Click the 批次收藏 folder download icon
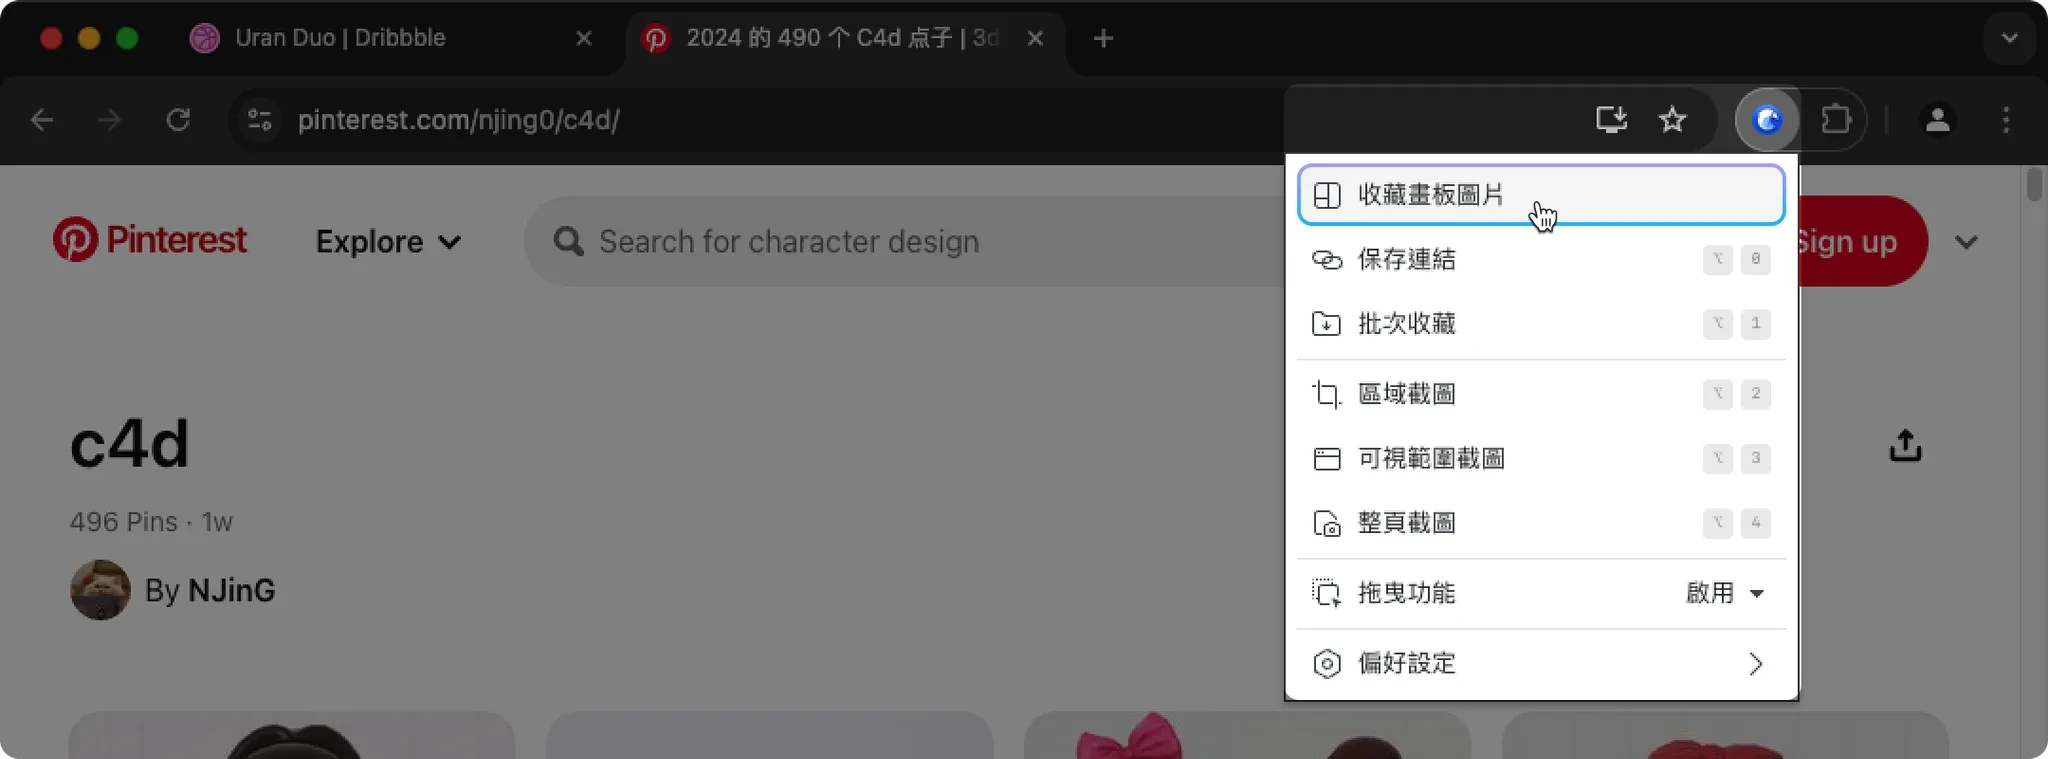 tap(1326, 324)
